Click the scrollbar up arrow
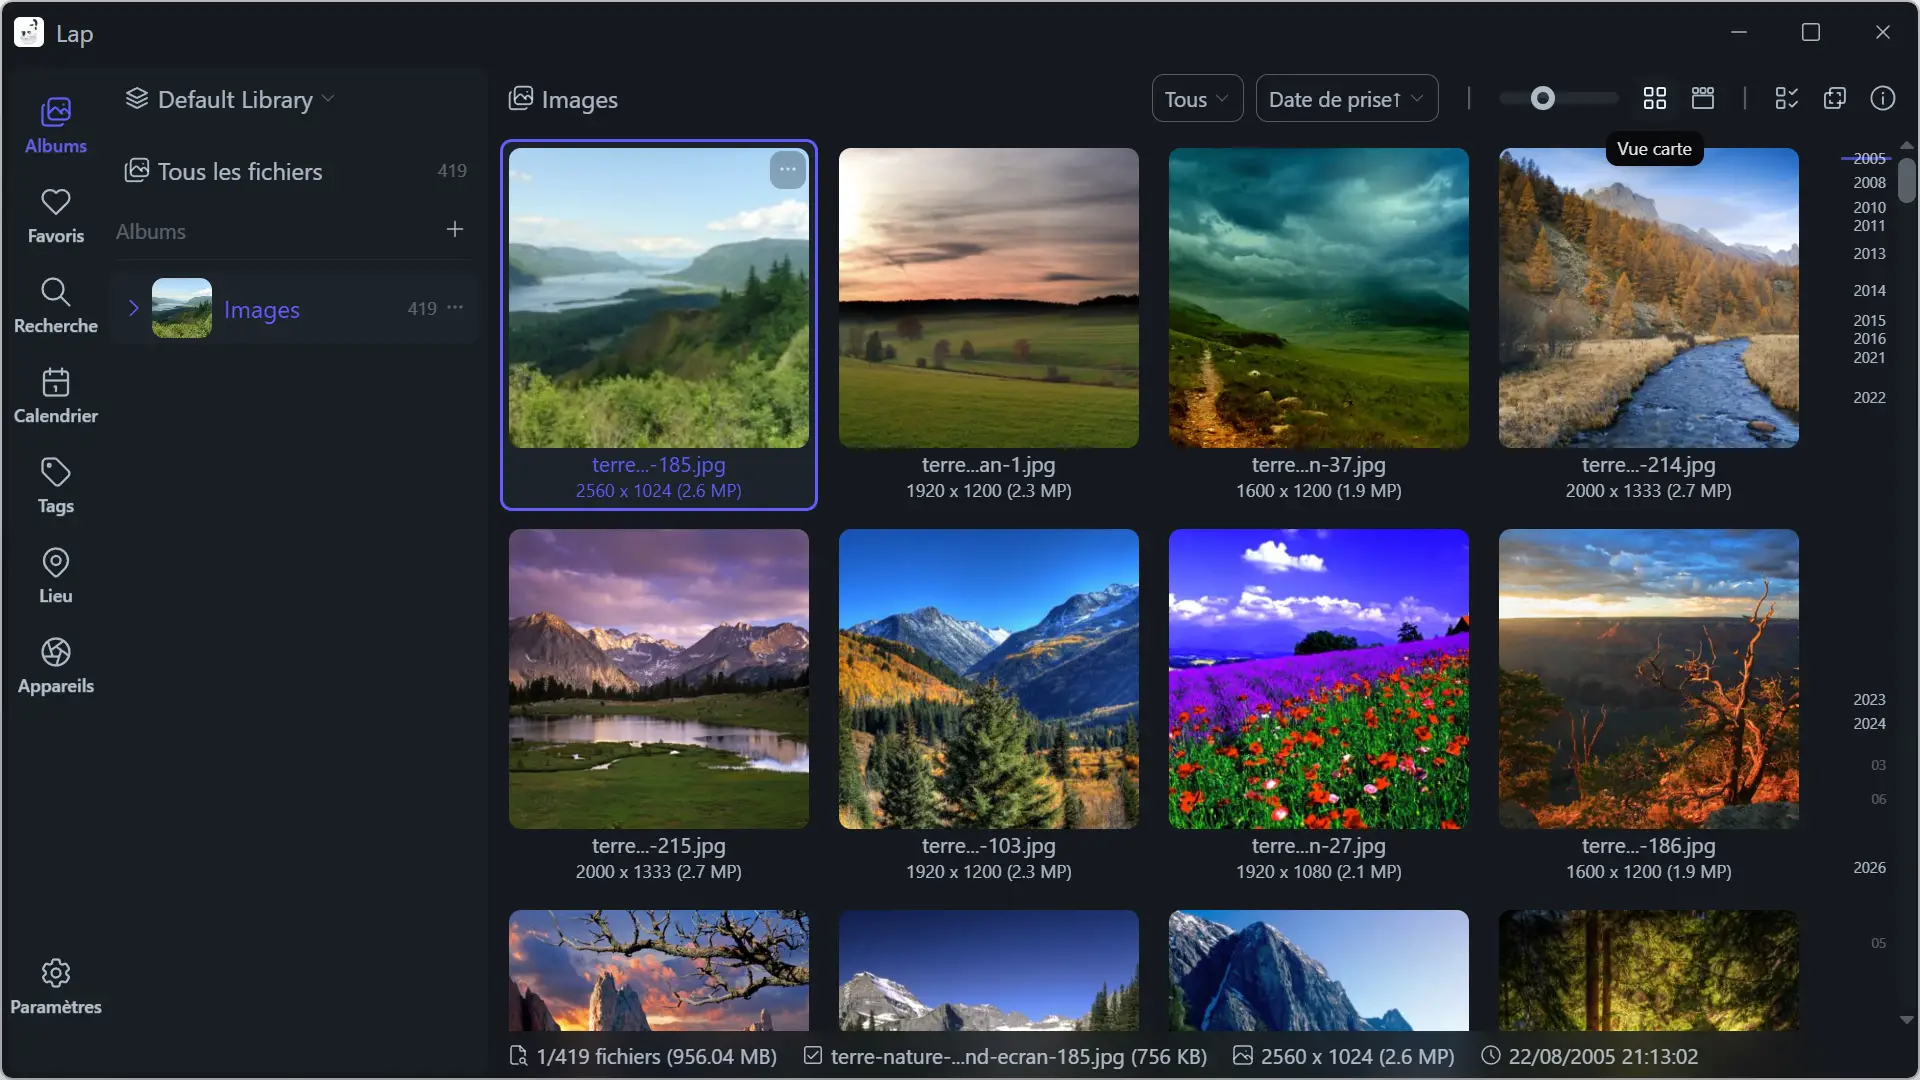This screenshot has width=1920, height=1080. [x=1907, y=146]
